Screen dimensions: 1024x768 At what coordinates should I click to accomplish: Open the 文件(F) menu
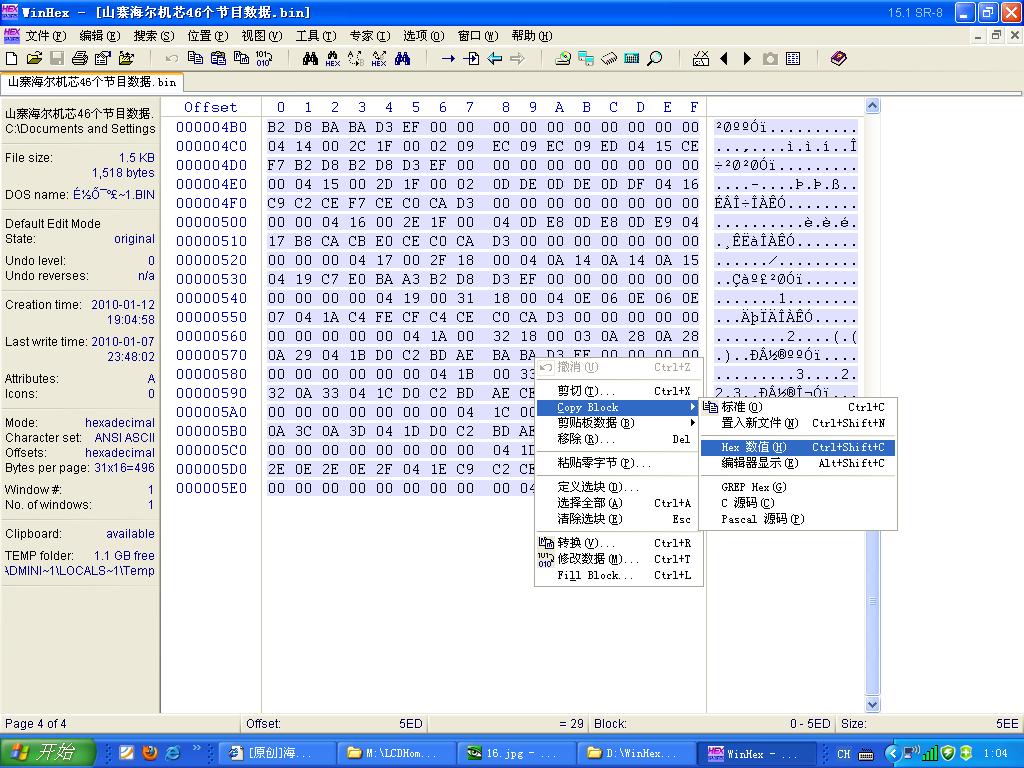pyautogui.click(x=46, y=36)
